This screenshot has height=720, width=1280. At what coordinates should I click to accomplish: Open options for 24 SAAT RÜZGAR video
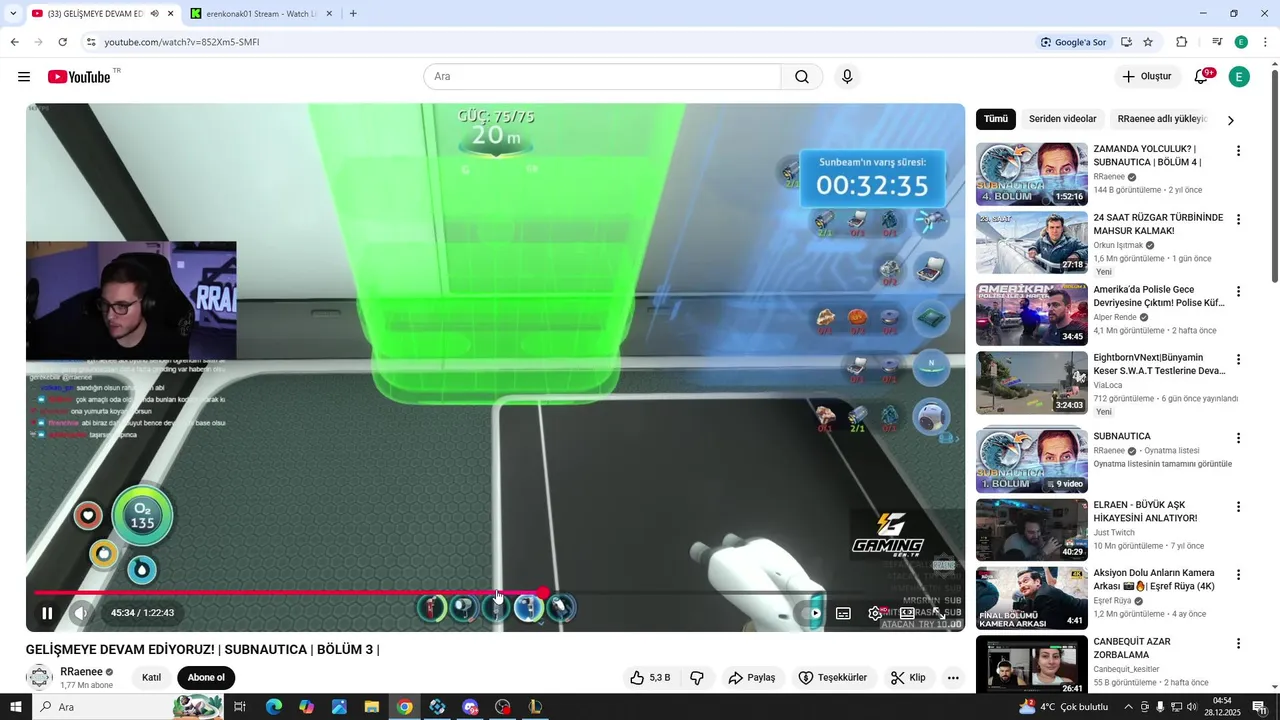pos(1238,219)
